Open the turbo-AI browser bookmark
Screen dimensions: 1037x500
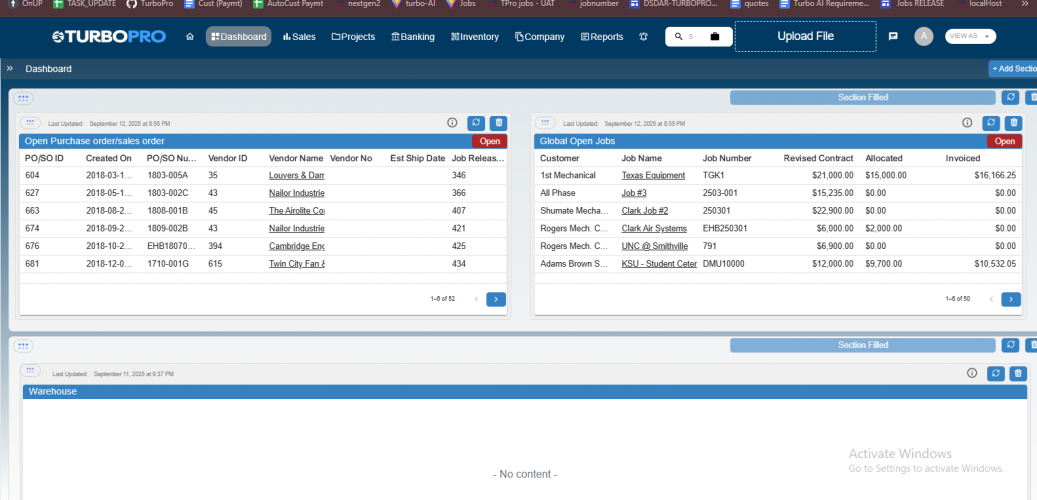point(413,3)
